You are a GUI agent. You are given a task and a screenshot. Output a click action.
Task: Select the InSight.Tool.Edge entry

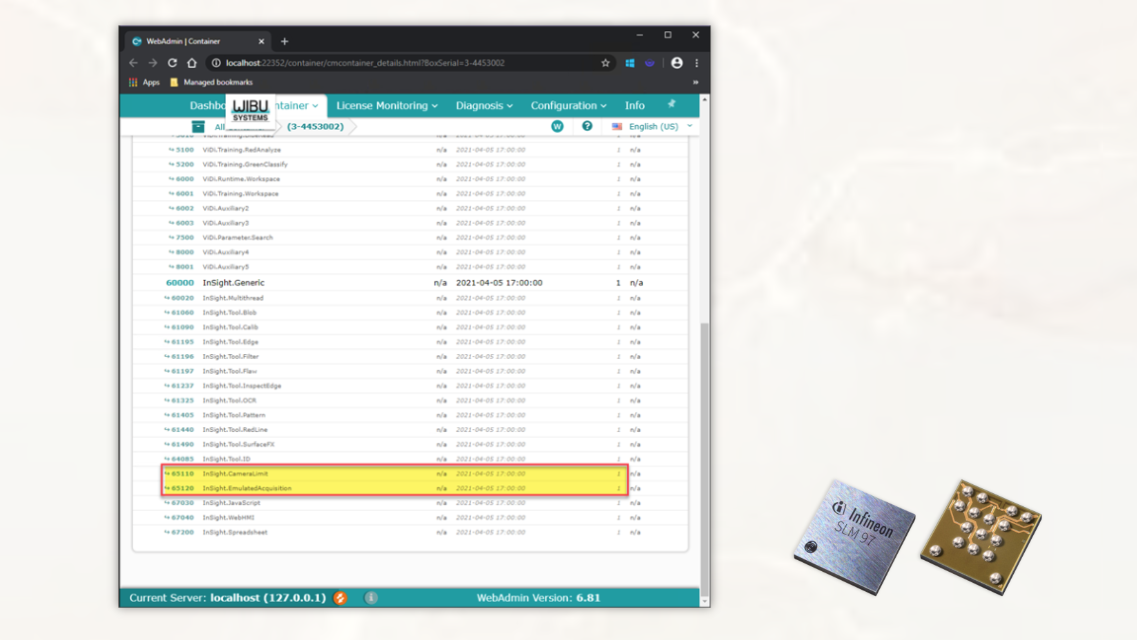[x=230, y=342]
